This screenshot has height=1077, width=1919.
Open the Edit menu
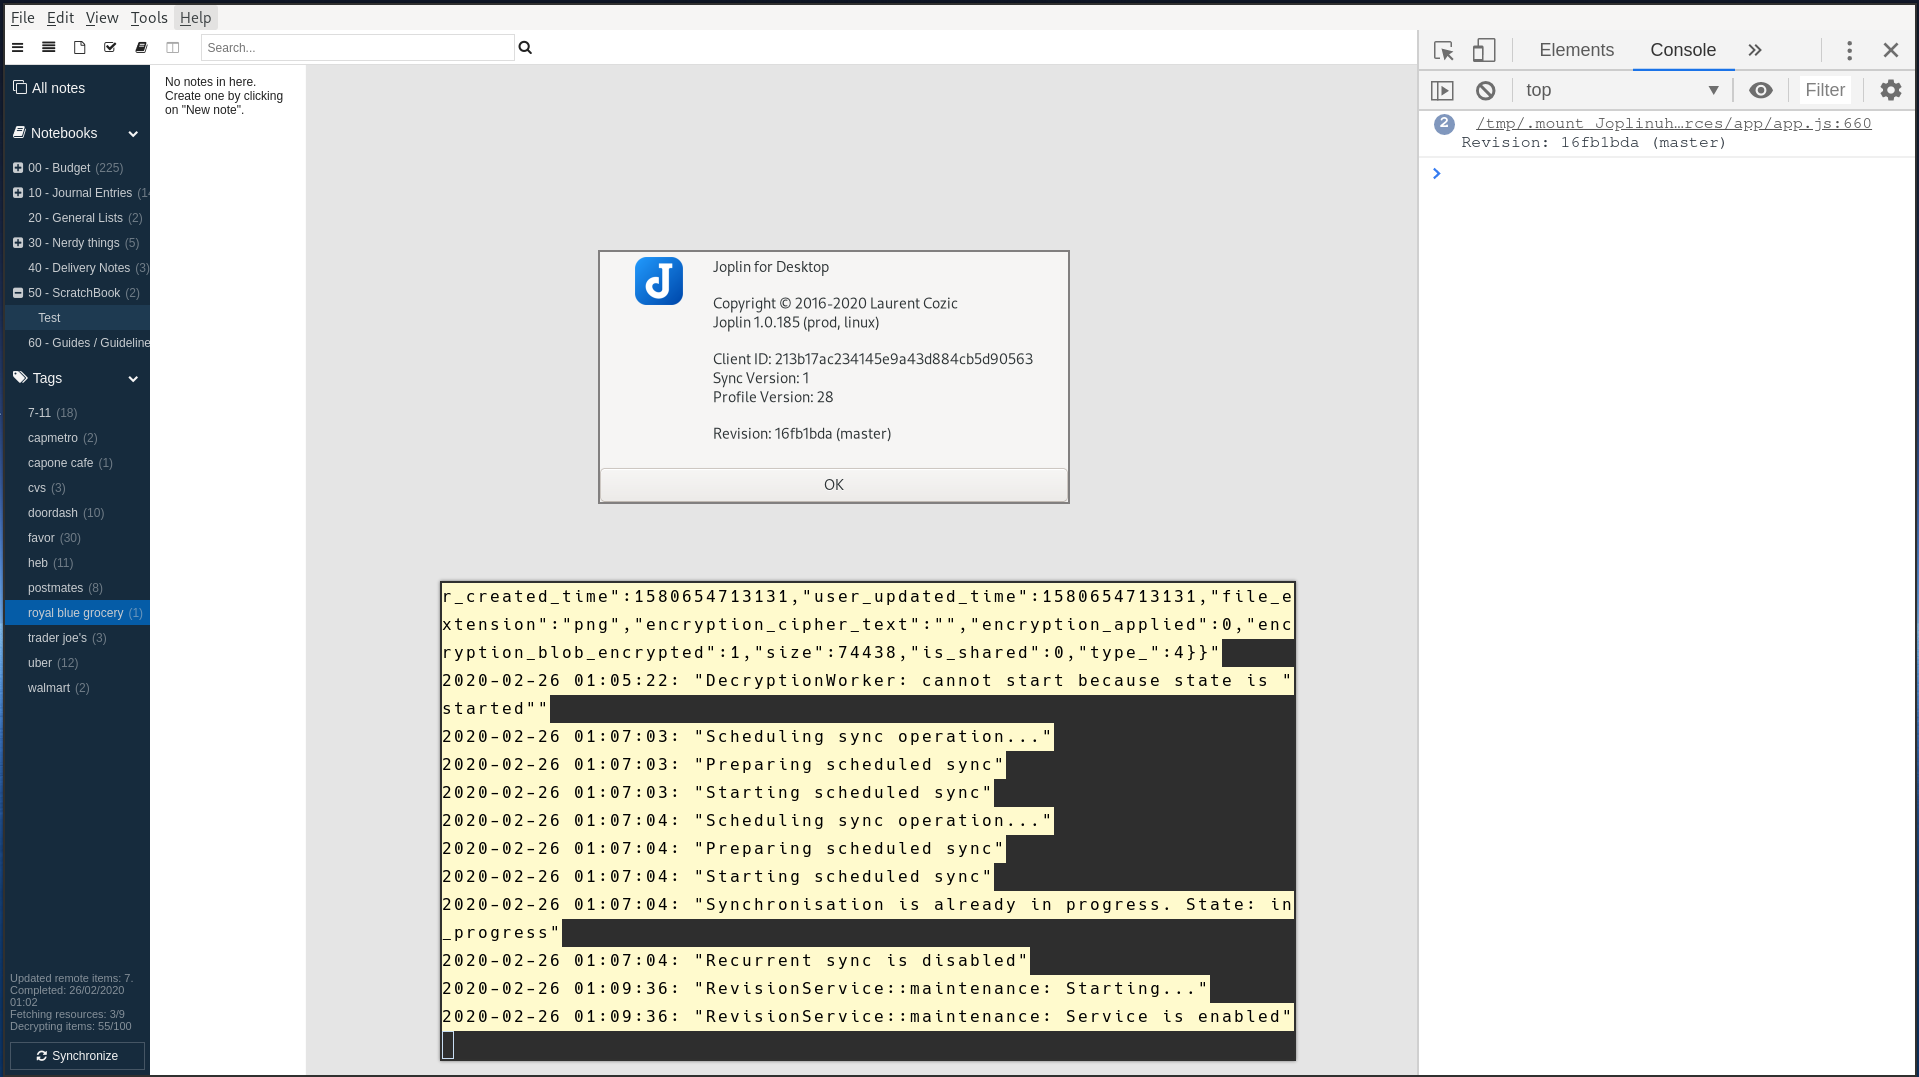coord(60,18)
